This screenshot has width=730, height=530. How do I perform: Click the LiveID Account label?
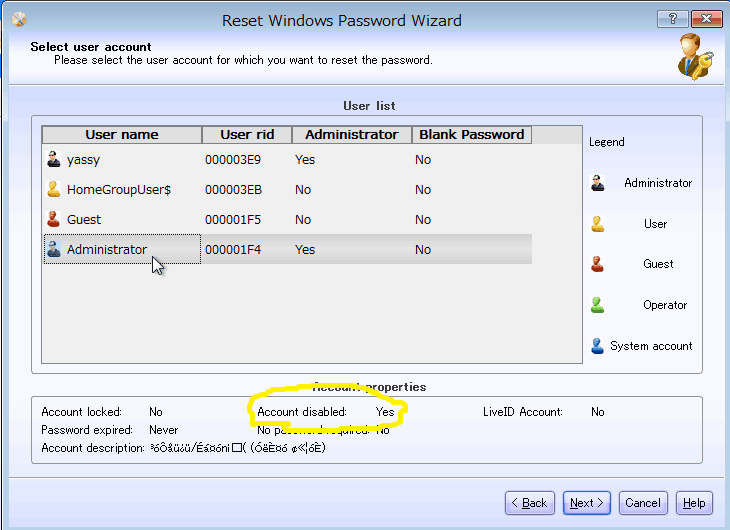tap(522, 412)
